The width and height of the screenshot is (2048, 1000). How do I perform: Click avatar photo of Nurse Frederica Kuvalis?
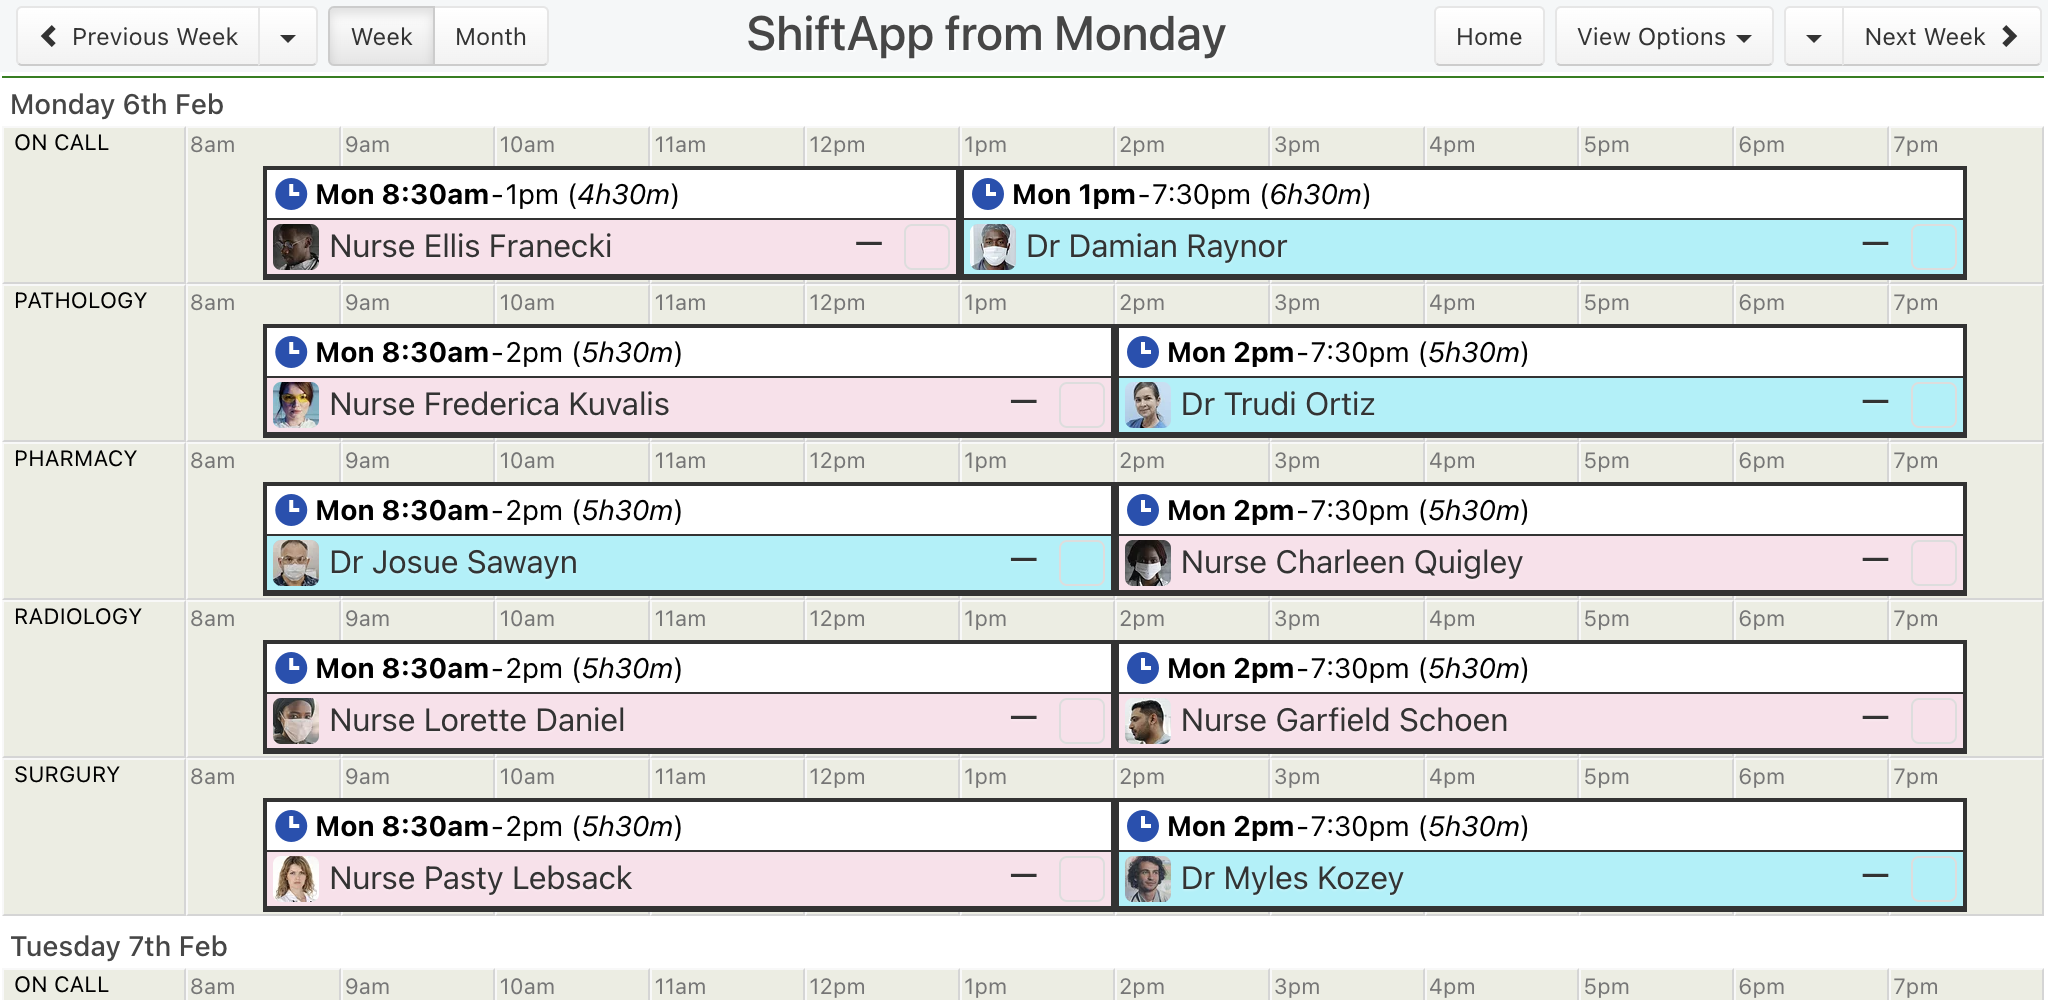pos(296,405)
